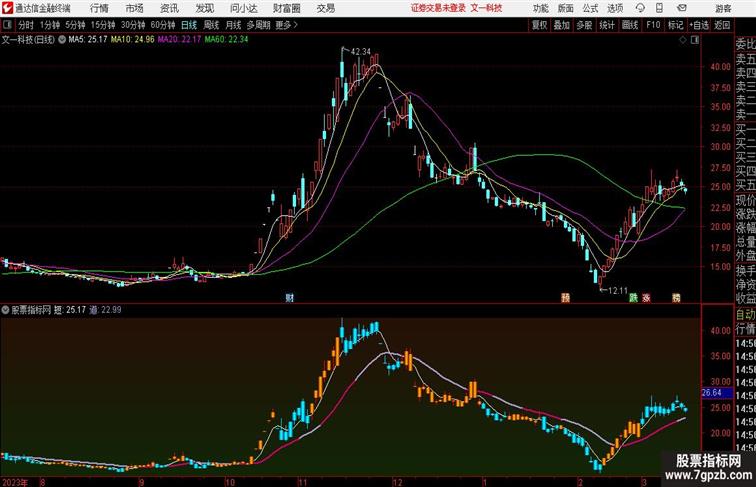
Task: Switch to the 60分钟 period tab
Action: tap(163, 25)
